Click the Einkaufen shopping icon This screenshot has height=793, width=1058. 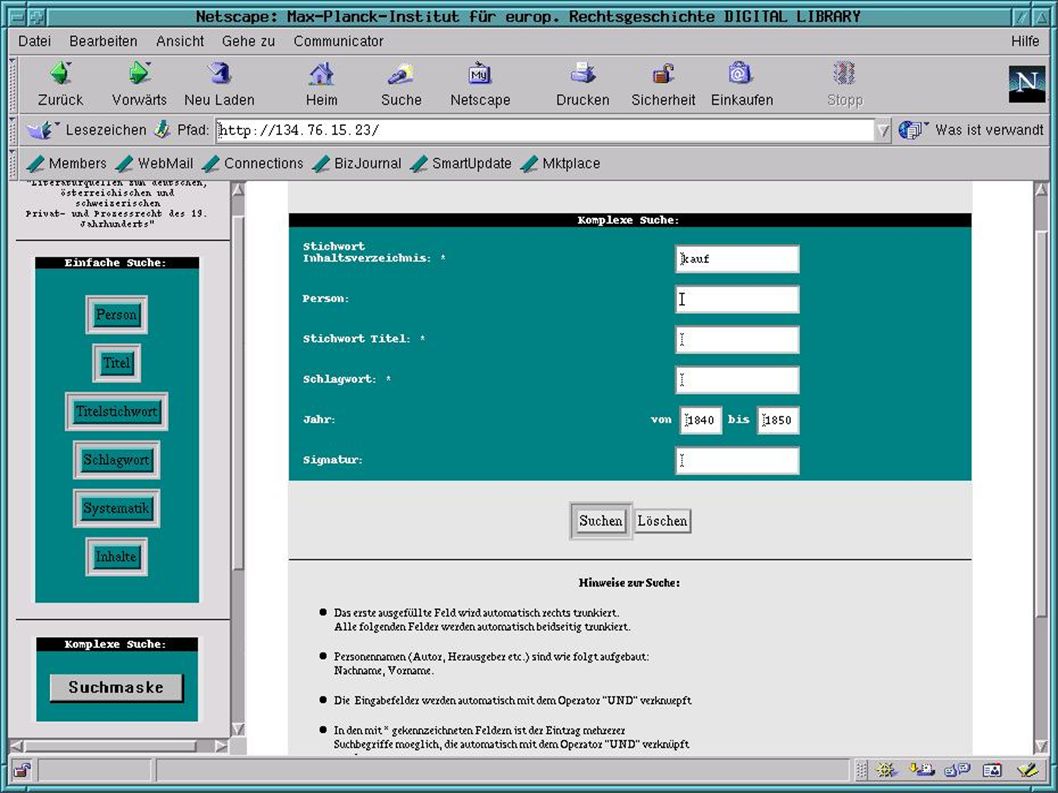click(x=741, y=73)
